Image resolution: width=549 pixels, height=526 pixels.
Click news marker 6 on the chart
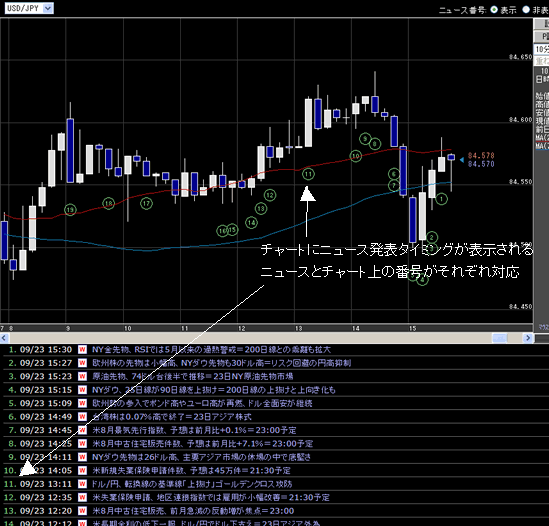coord(394,174)
